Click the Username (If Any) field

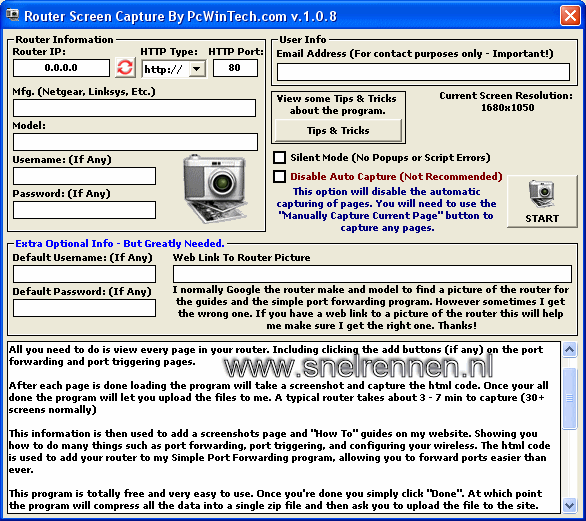84,176
